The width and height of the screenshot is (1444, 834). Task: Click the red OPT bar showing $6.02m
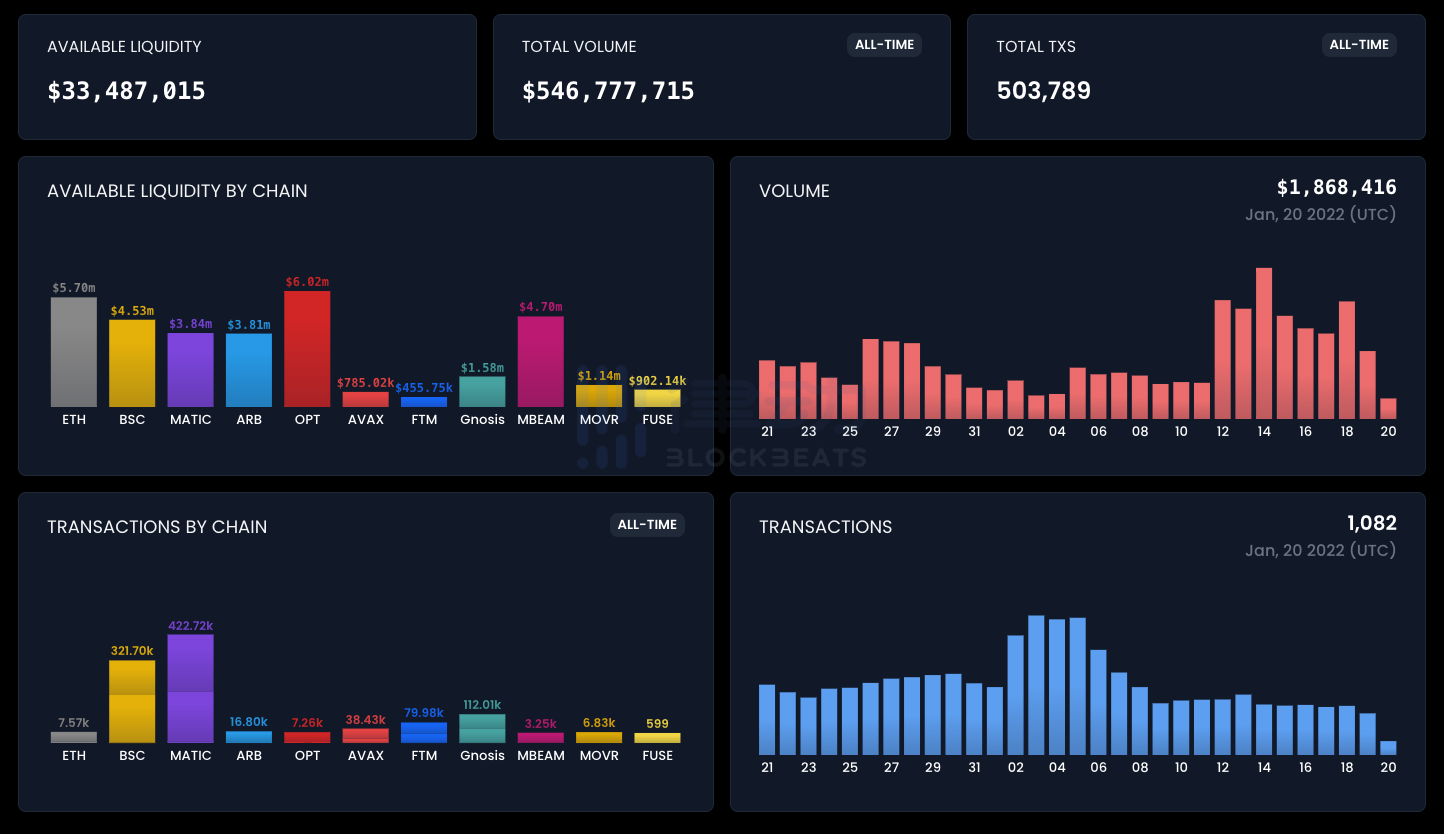pyautogui.click(x=307, y=349)
